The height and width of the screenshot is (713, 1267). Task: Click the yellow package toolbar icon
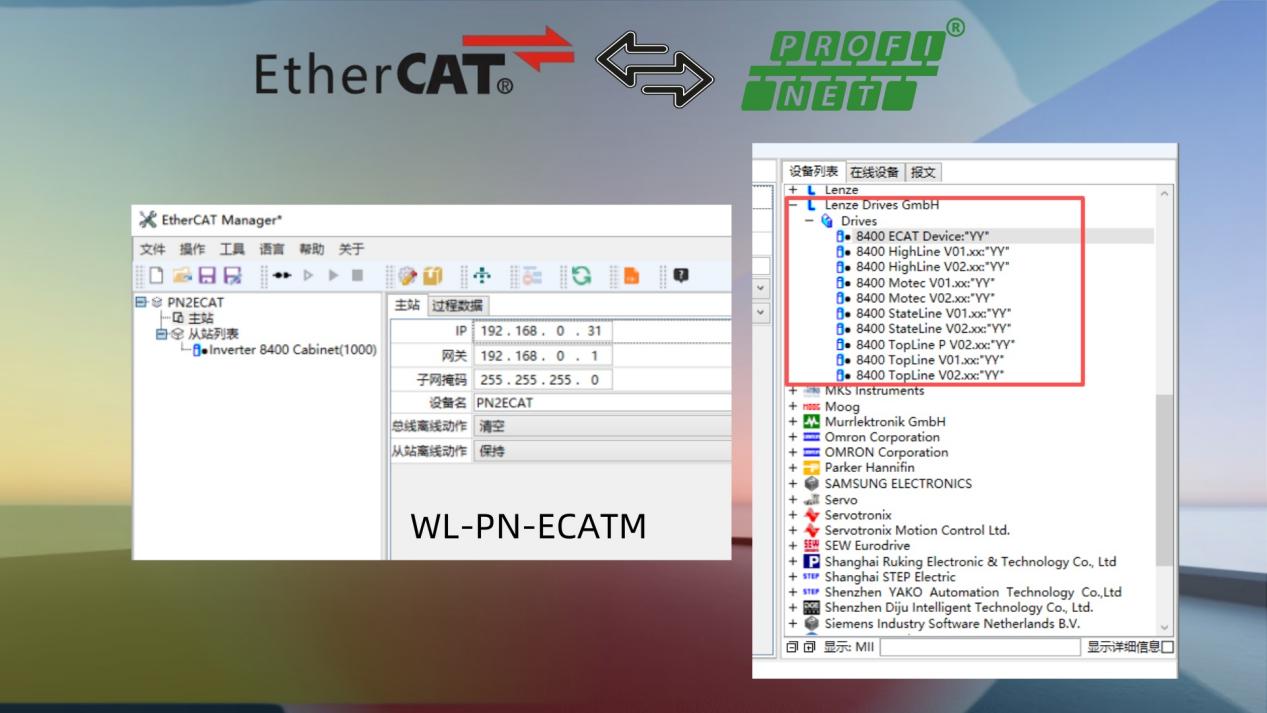pyautogui.click(x=432, y=275)
